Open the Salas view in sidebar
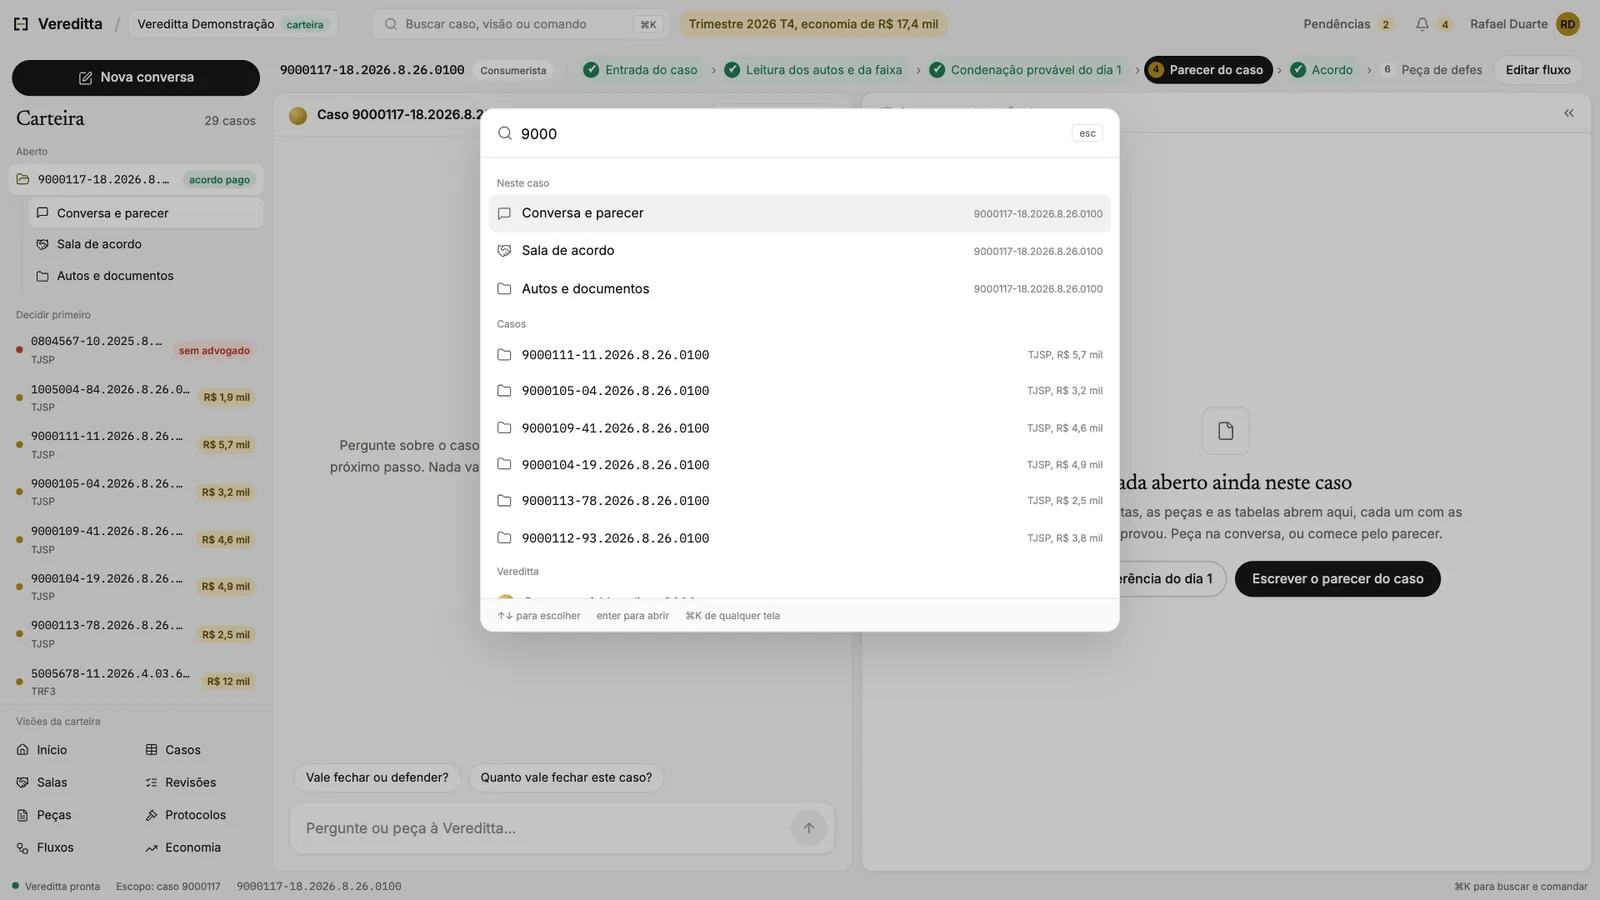The width and height of the screenshot is (1600, 900). coord(42,783)
